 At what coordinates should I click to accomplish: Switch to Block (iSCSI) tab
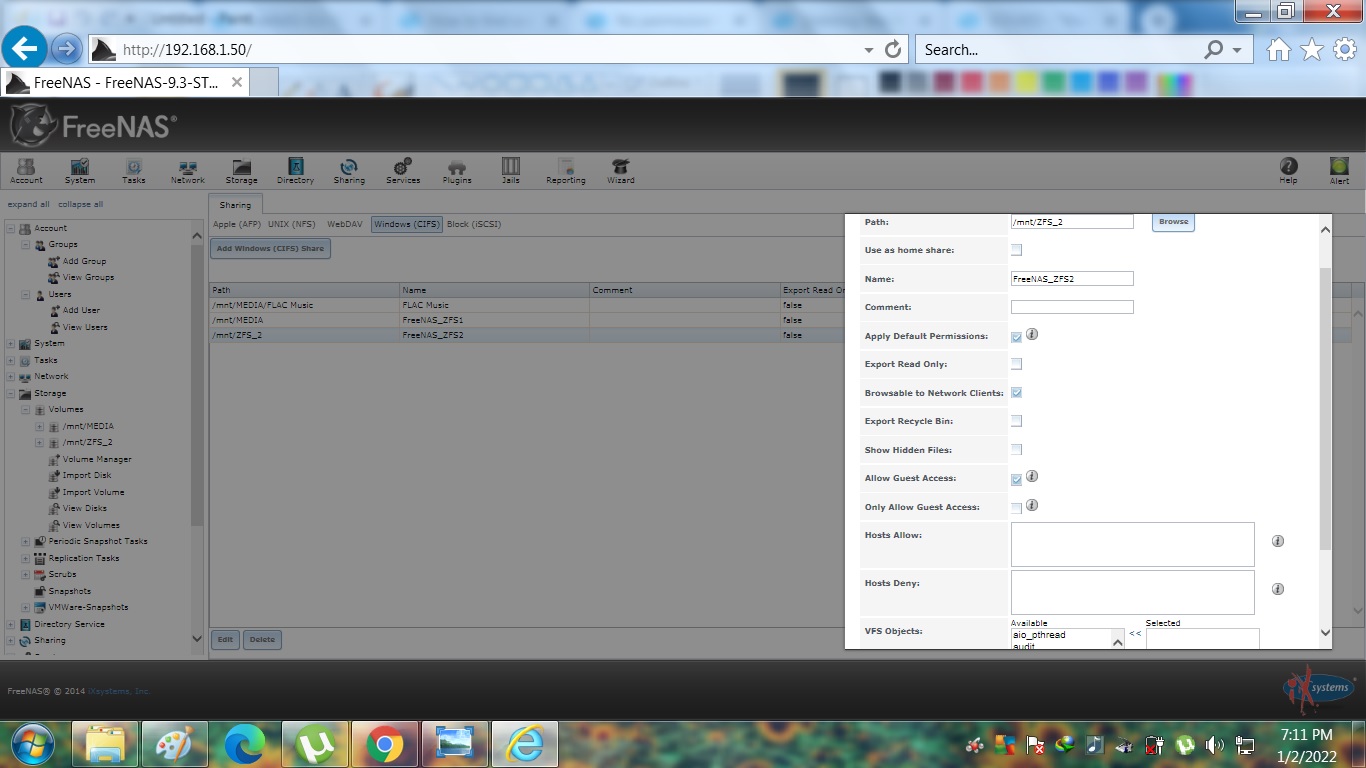tap(474, 224)
